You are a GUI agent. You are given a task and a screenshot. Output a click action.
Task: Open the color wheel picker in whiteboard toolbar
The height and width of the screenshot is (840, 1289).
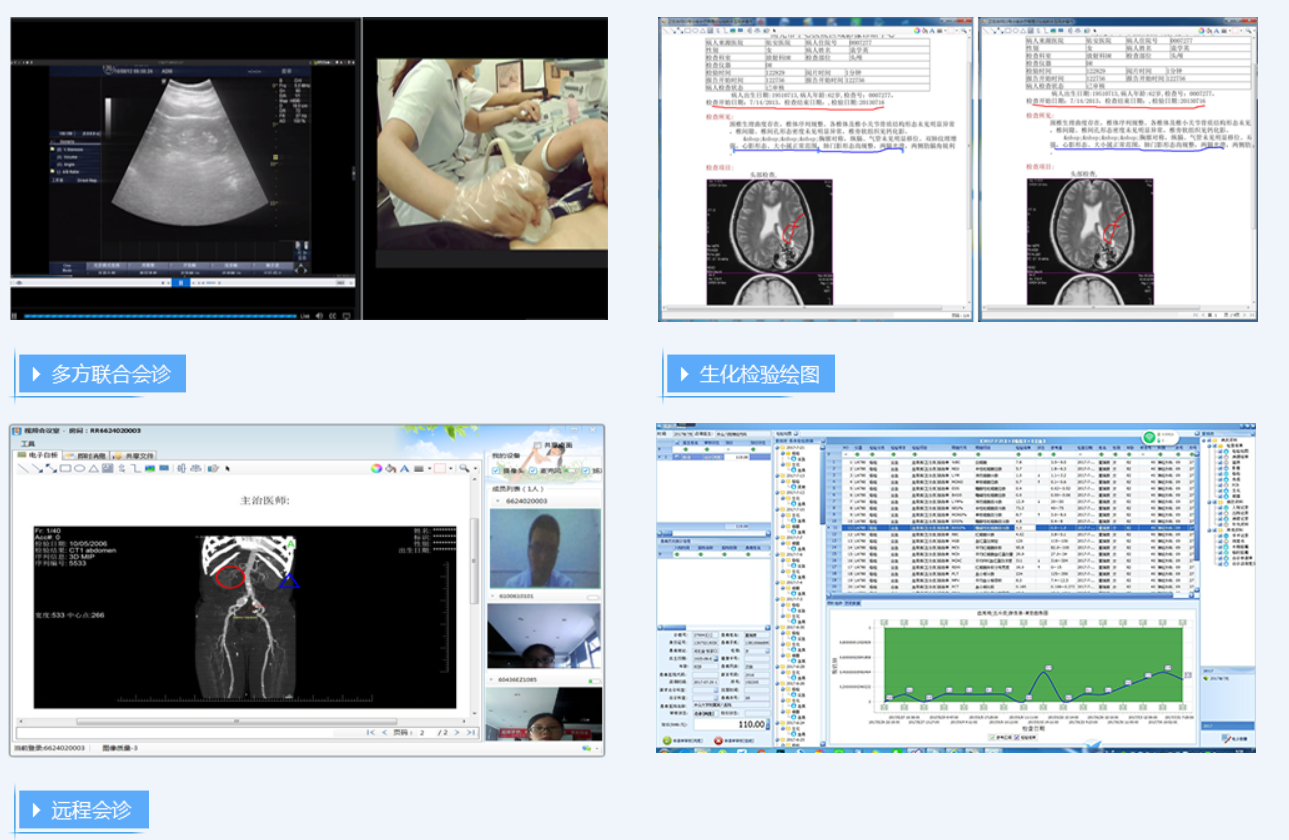[x=376, y=468]
